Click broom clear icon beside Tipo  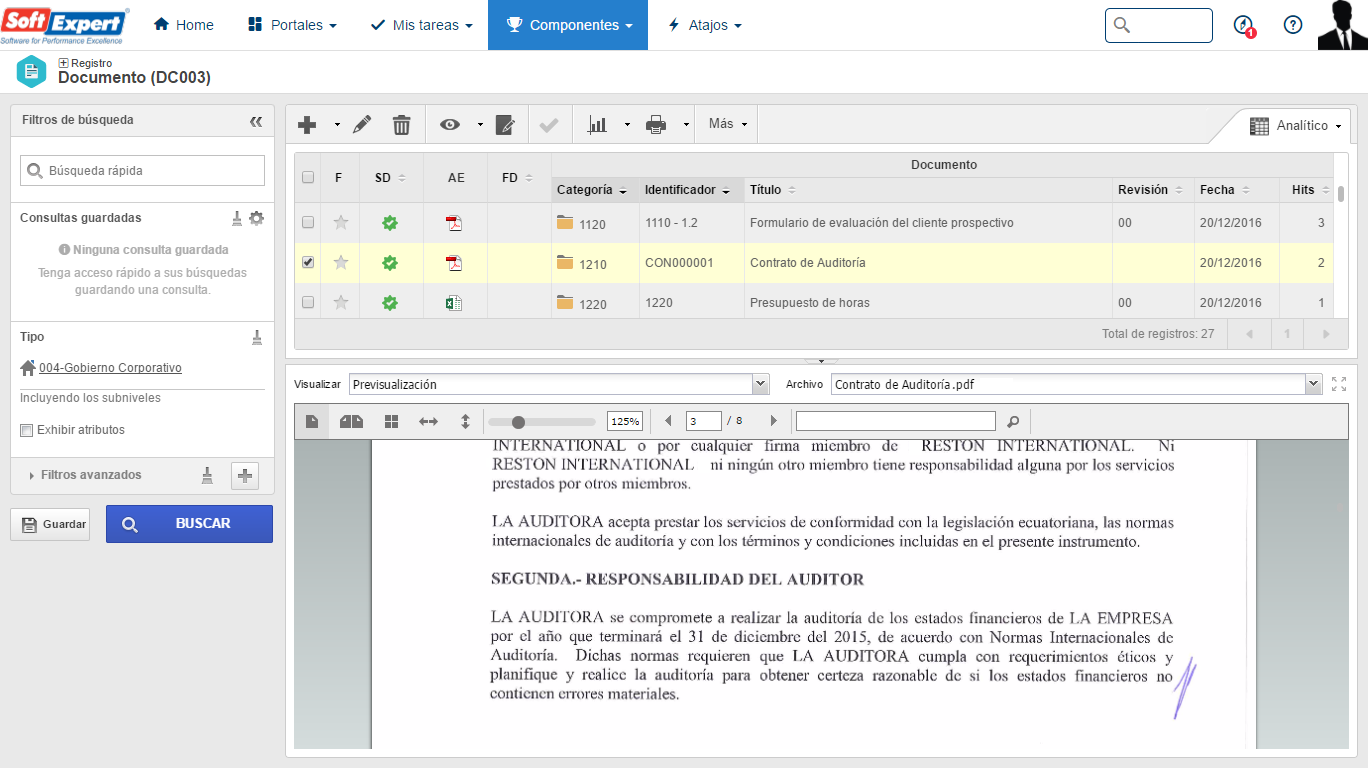(257, 337)
